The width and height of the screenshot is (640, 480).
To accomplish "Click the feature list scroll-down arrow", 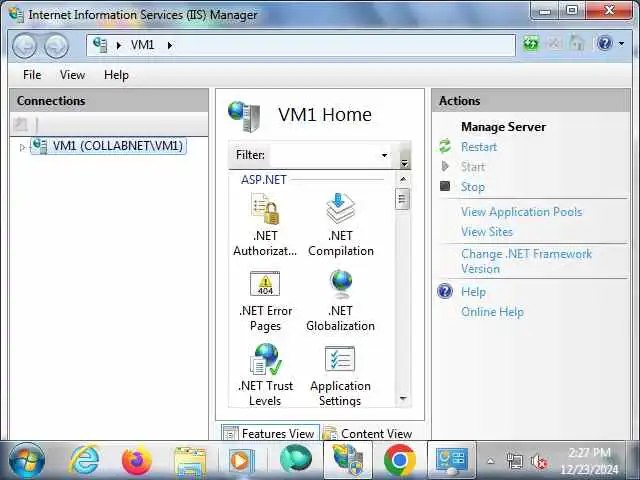I will pyautogui.click(x=403, y=398).
